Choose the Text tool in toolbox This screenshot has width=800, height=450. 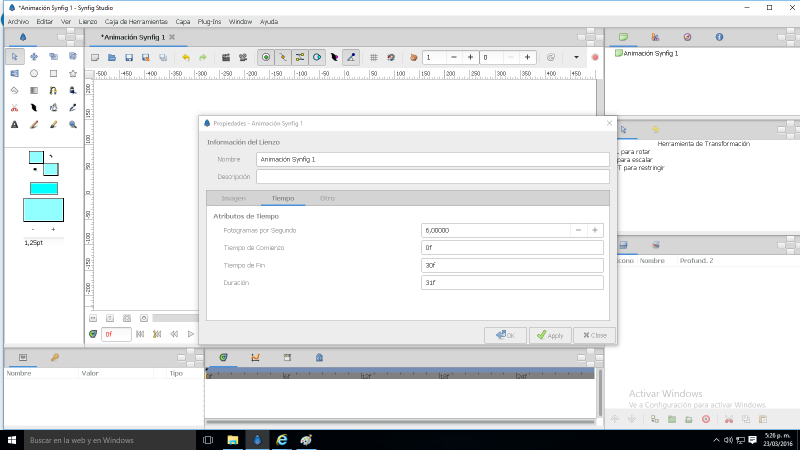pos(14,125)
